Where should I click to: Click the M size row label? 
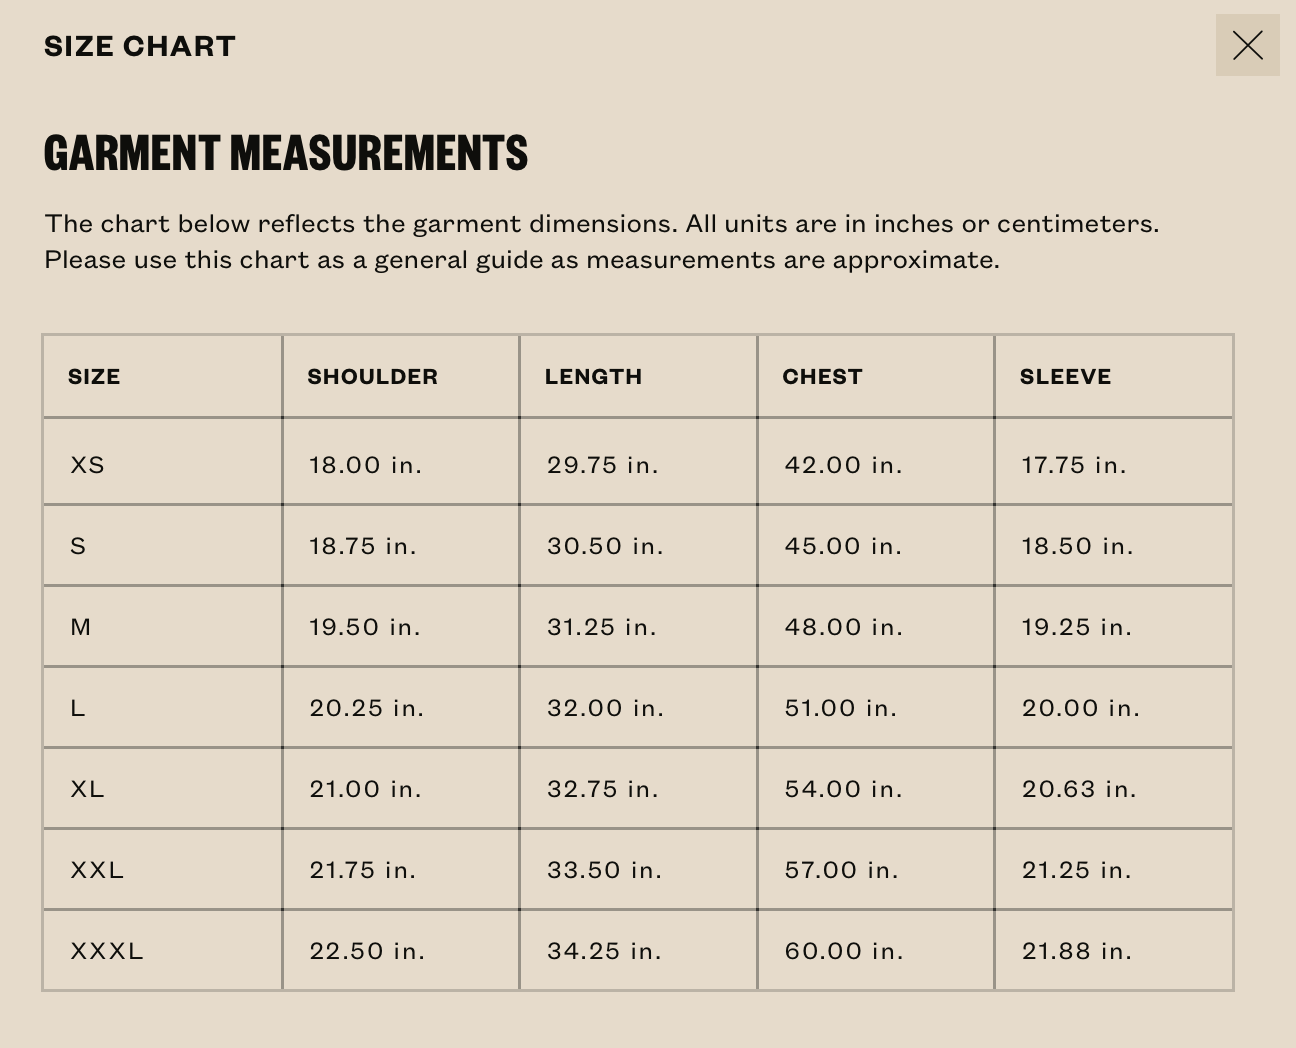pos(81,627)
